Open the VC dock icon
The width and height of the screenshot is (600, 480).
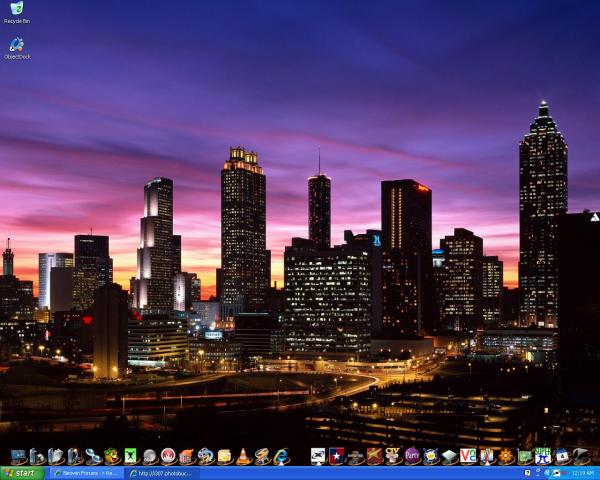click(x=468, y=456)
